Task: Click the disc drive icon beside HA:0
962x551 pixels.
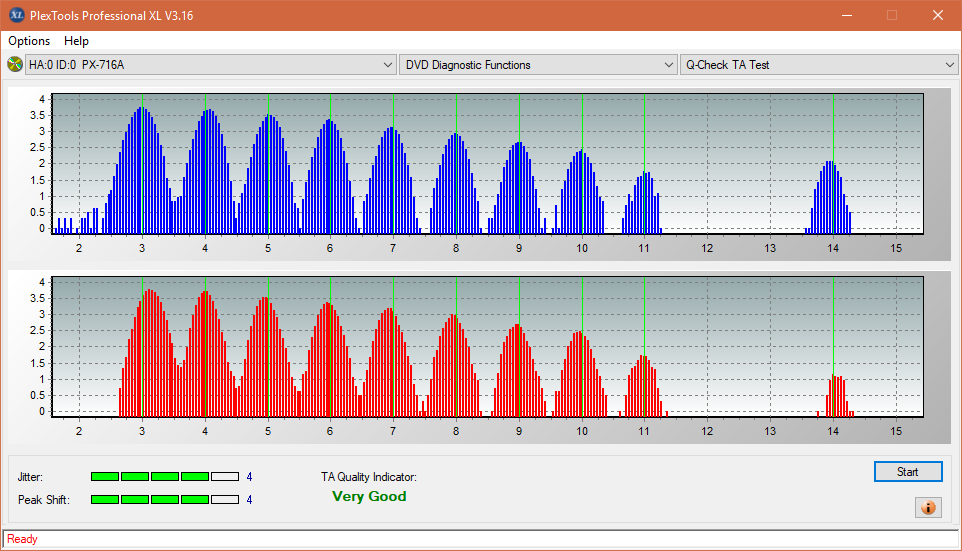Action: click(14, 64)
